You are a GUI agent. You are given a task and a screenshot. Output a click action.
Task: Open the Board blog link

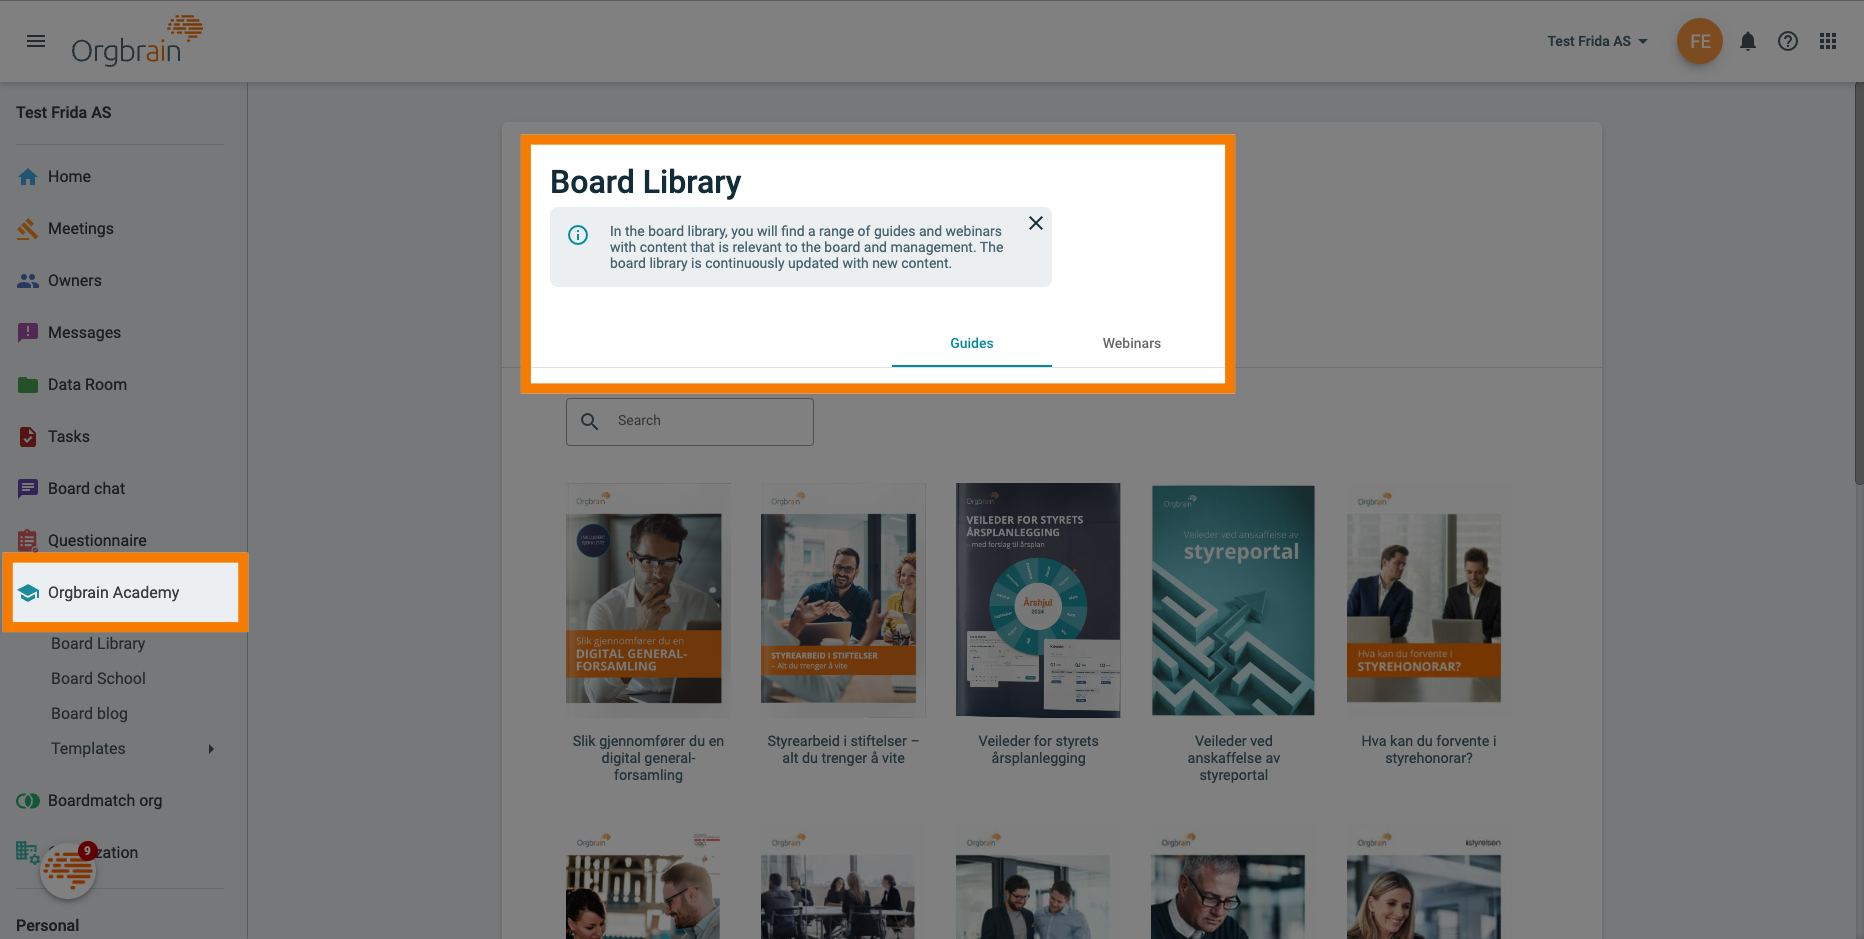point(89,713)
